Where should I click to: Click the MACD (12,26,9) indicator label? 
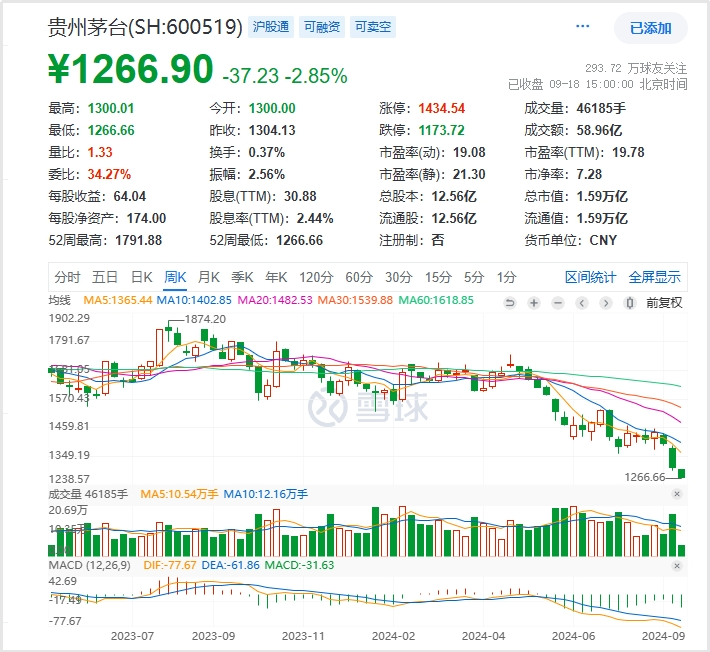tap(90, 565)
